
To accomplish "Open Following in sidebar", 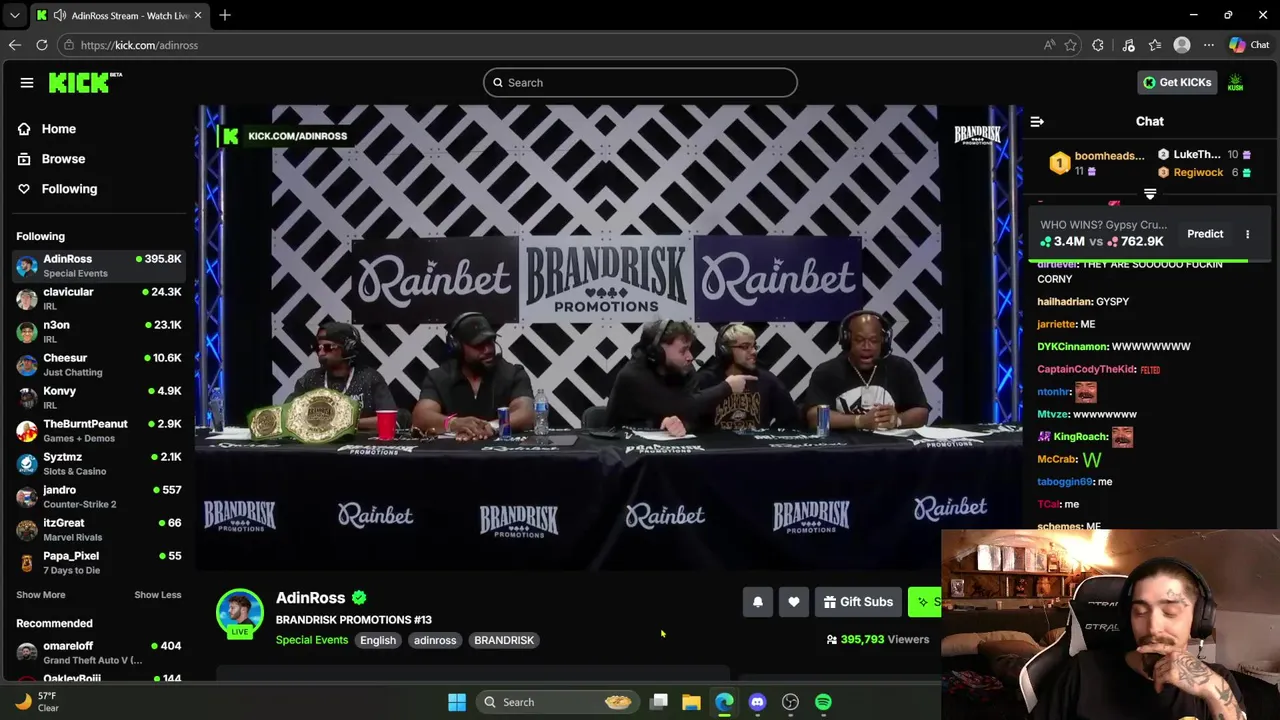I will (x=69, y=189).
